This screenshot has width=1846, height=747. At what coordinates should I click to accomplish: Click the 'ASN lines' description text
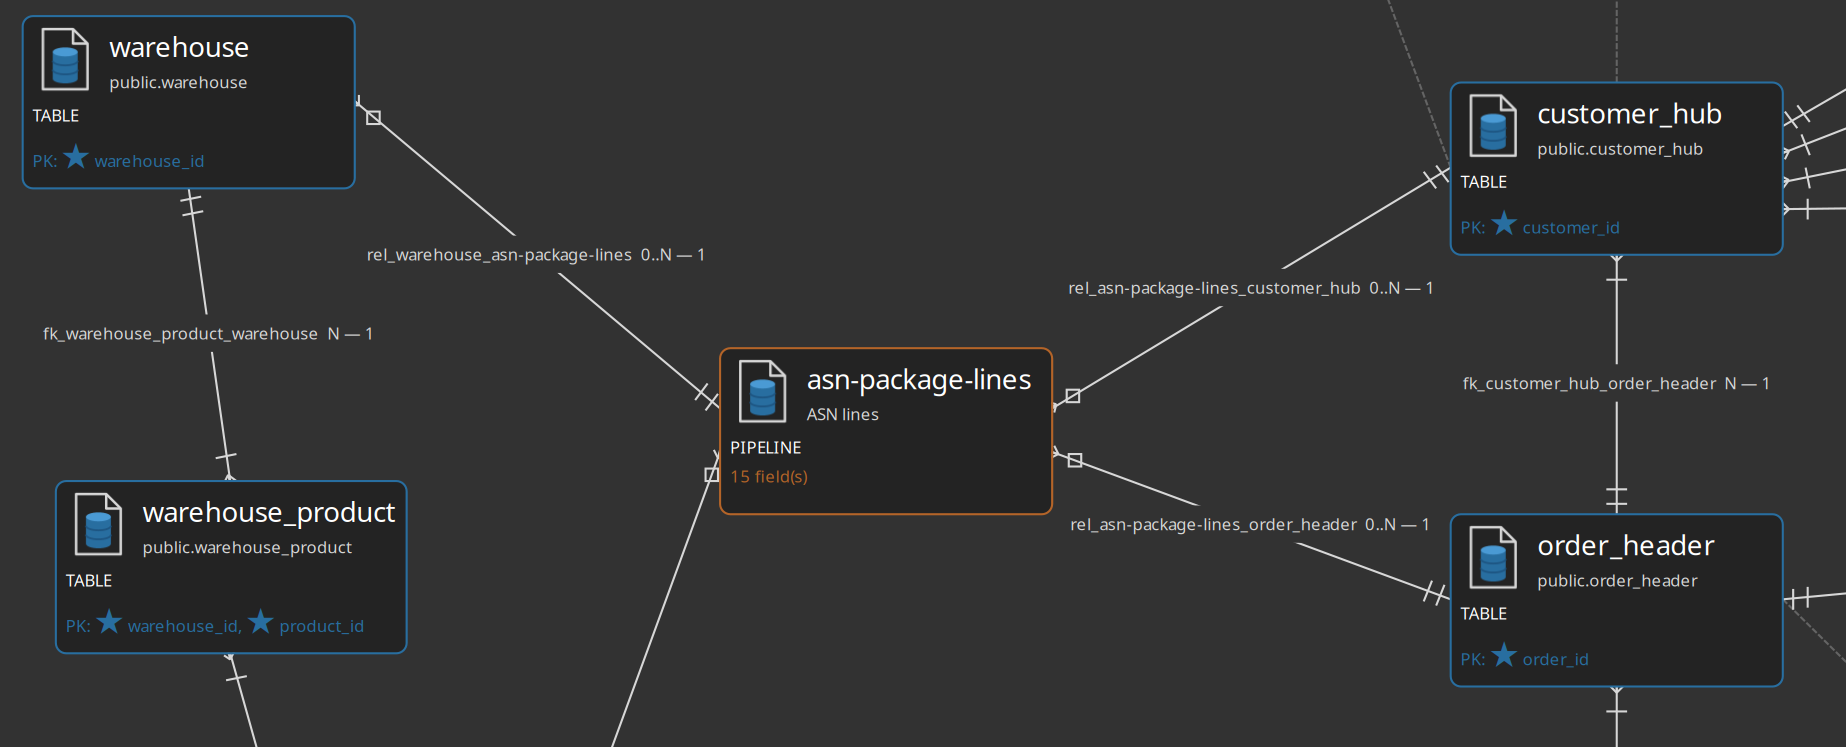[842, 415]
